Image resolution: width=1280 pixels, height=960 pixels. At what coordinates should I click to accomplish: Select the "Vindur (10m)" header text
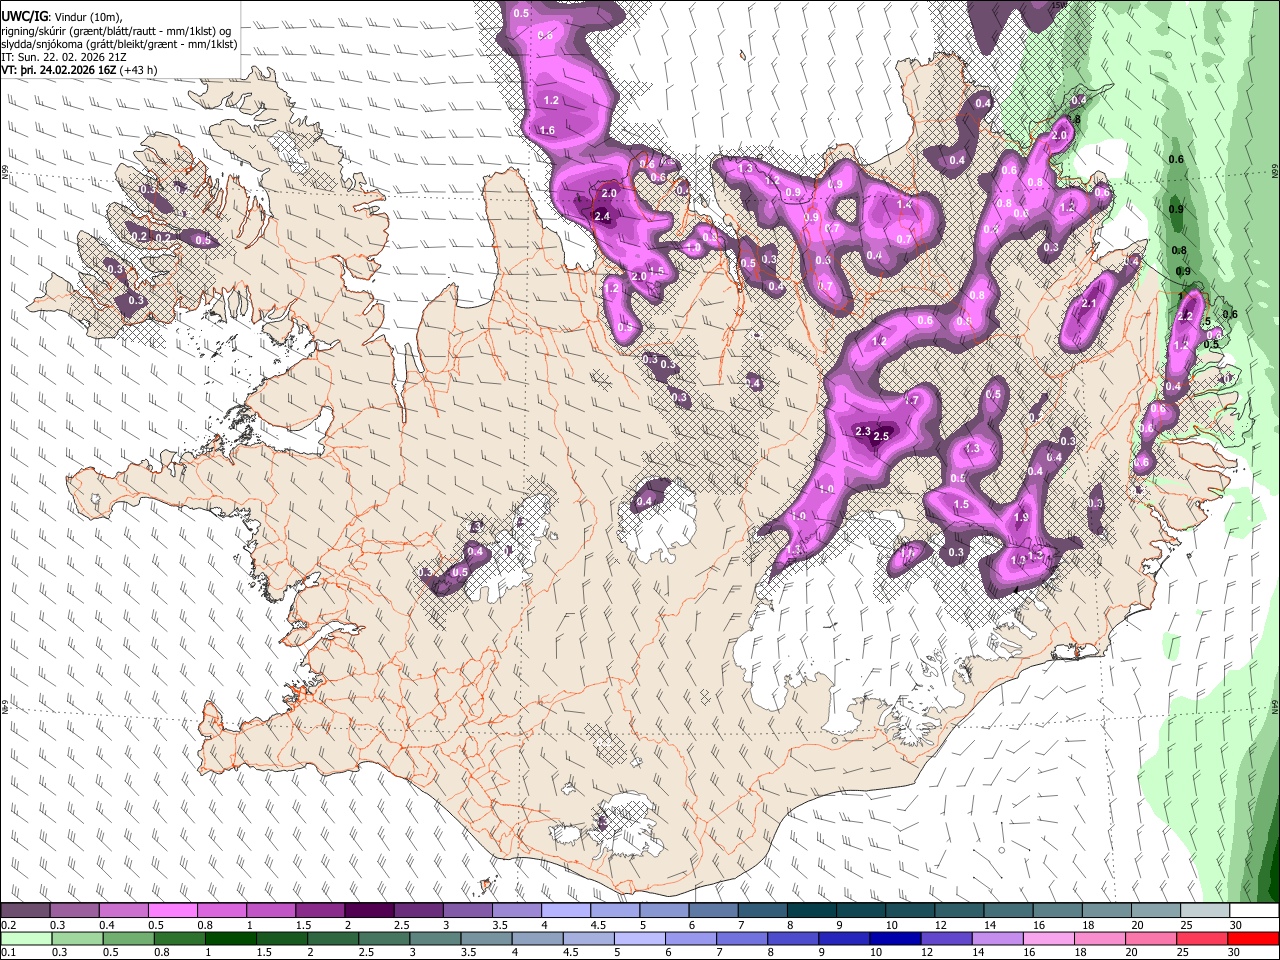coord(87,16)
